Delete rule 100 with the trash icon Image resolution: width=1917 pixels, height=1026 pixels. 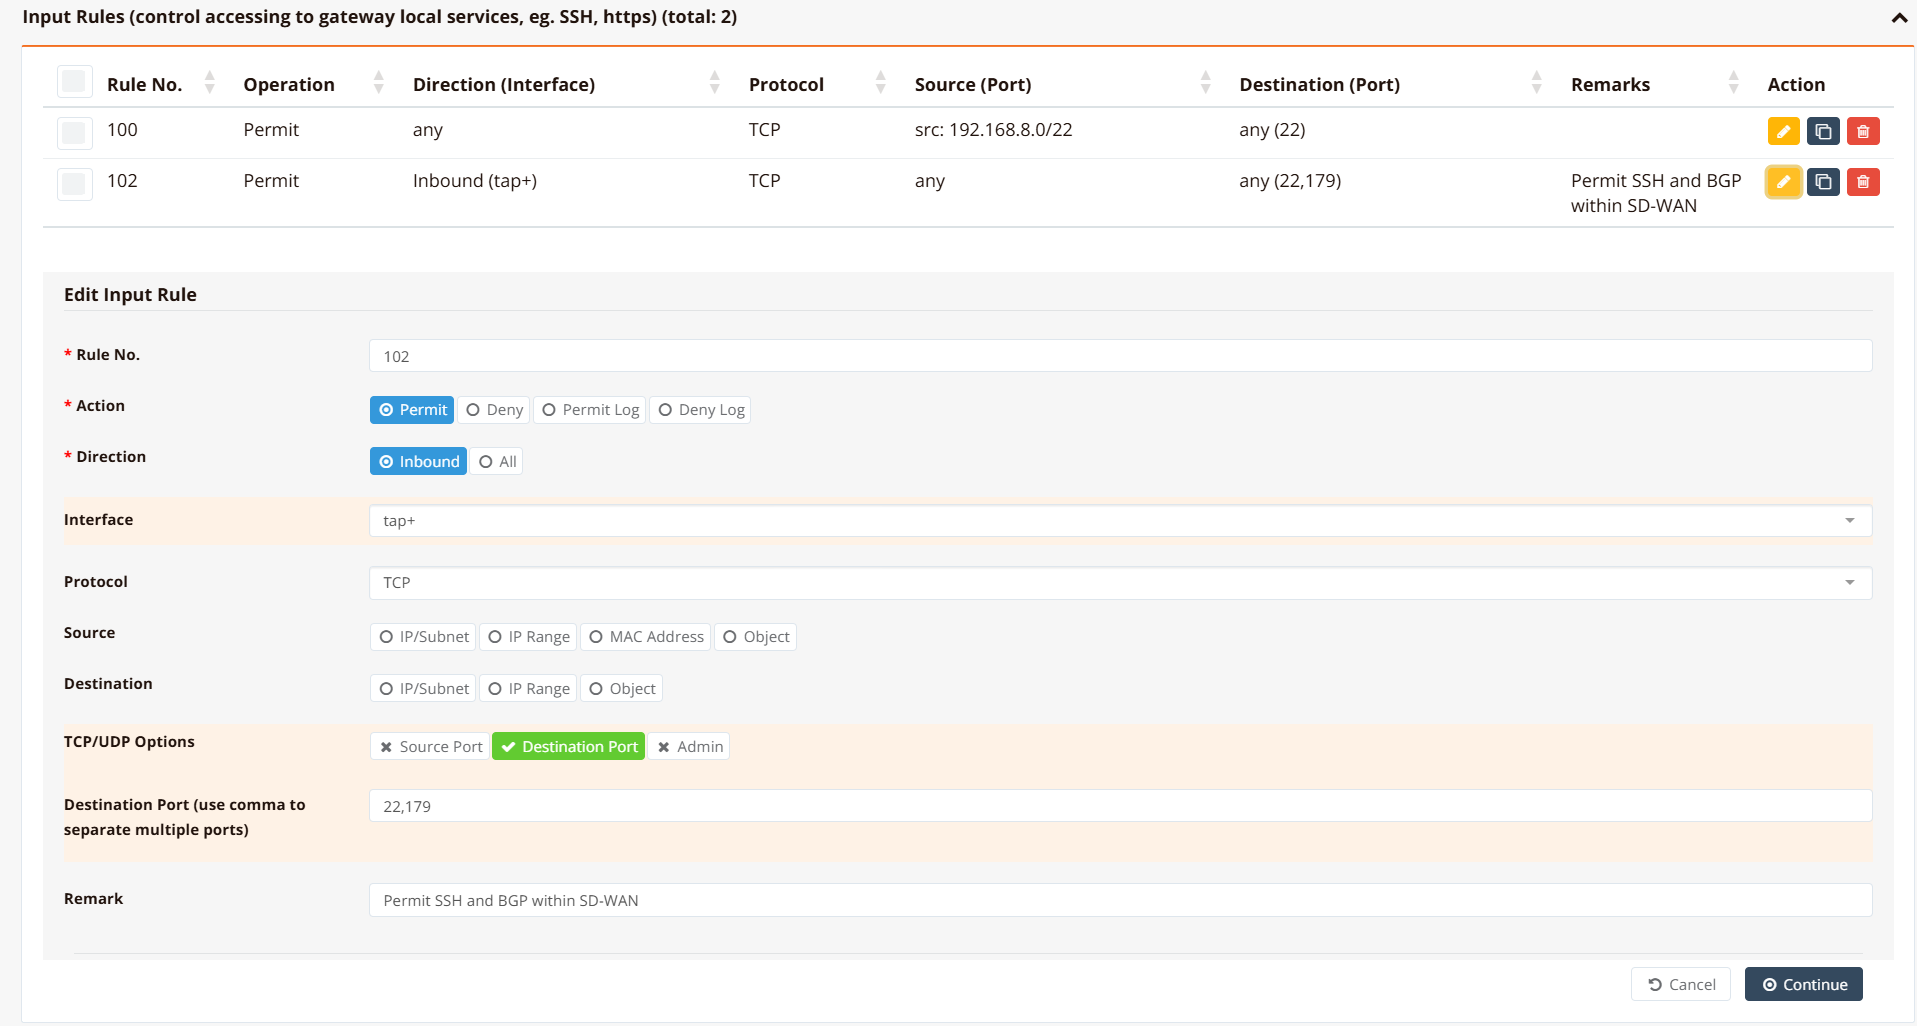coord(1863,131)
